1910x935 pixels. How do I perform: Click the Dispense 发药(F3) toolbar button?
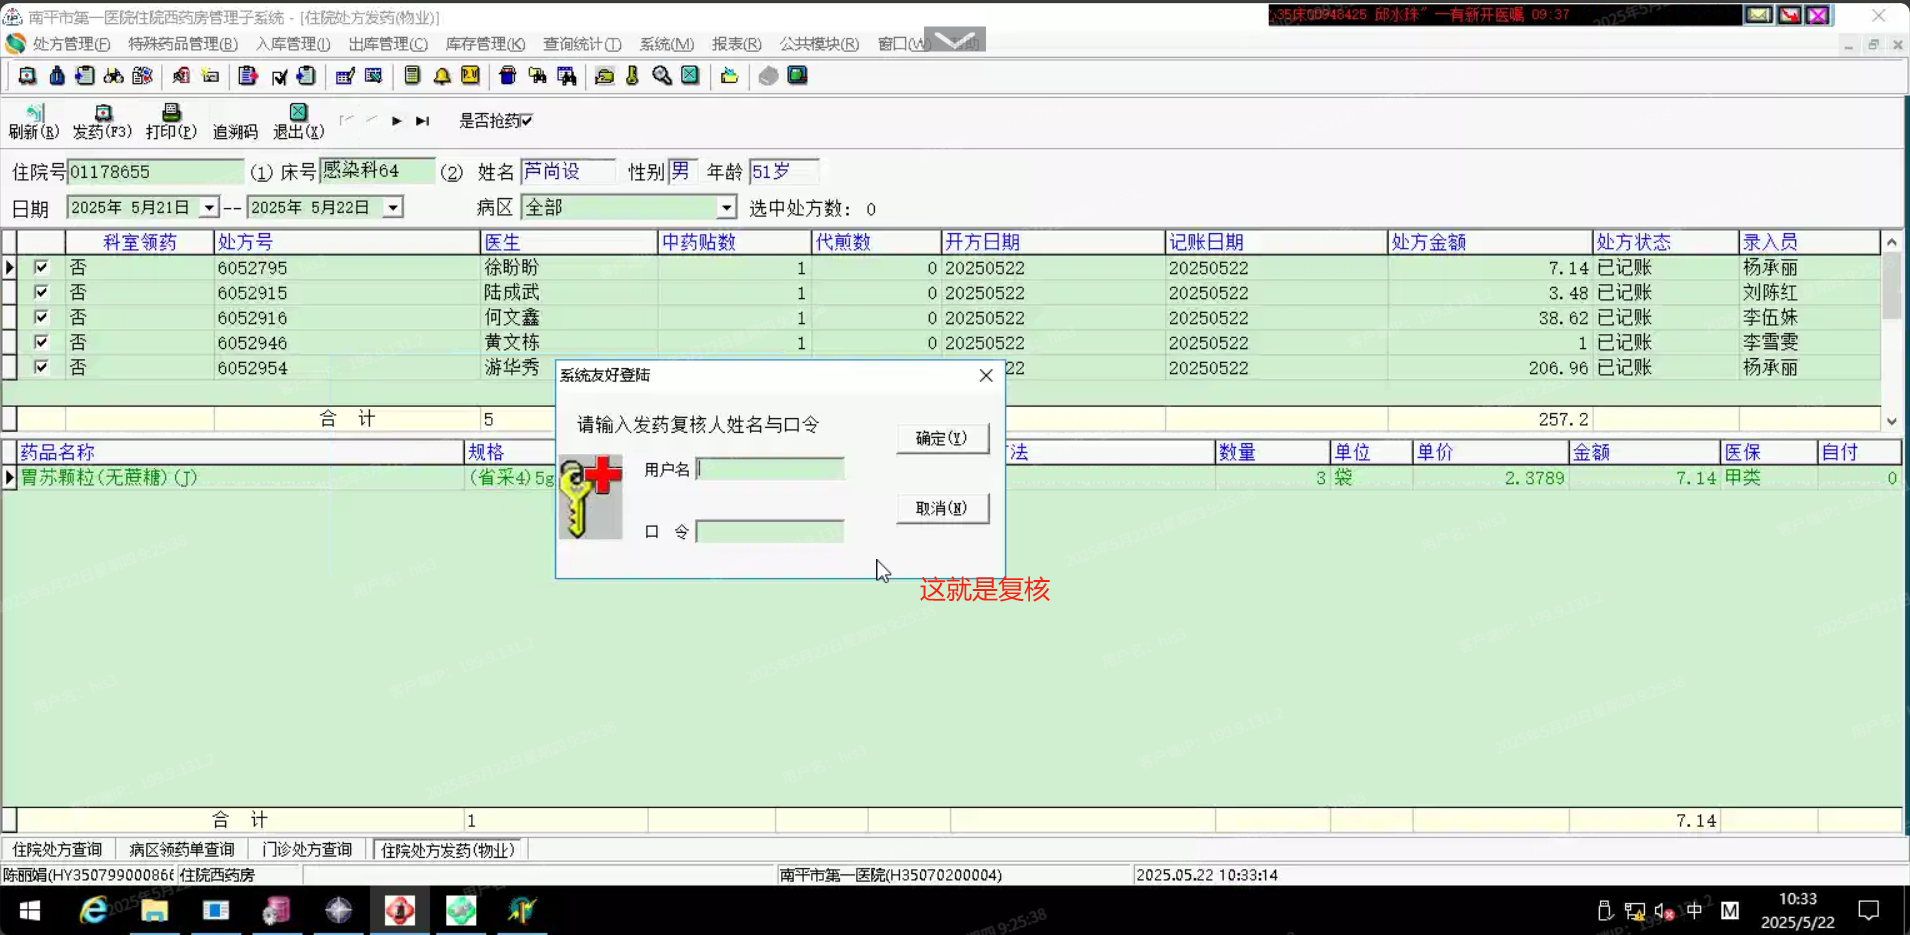coord(102,121)
